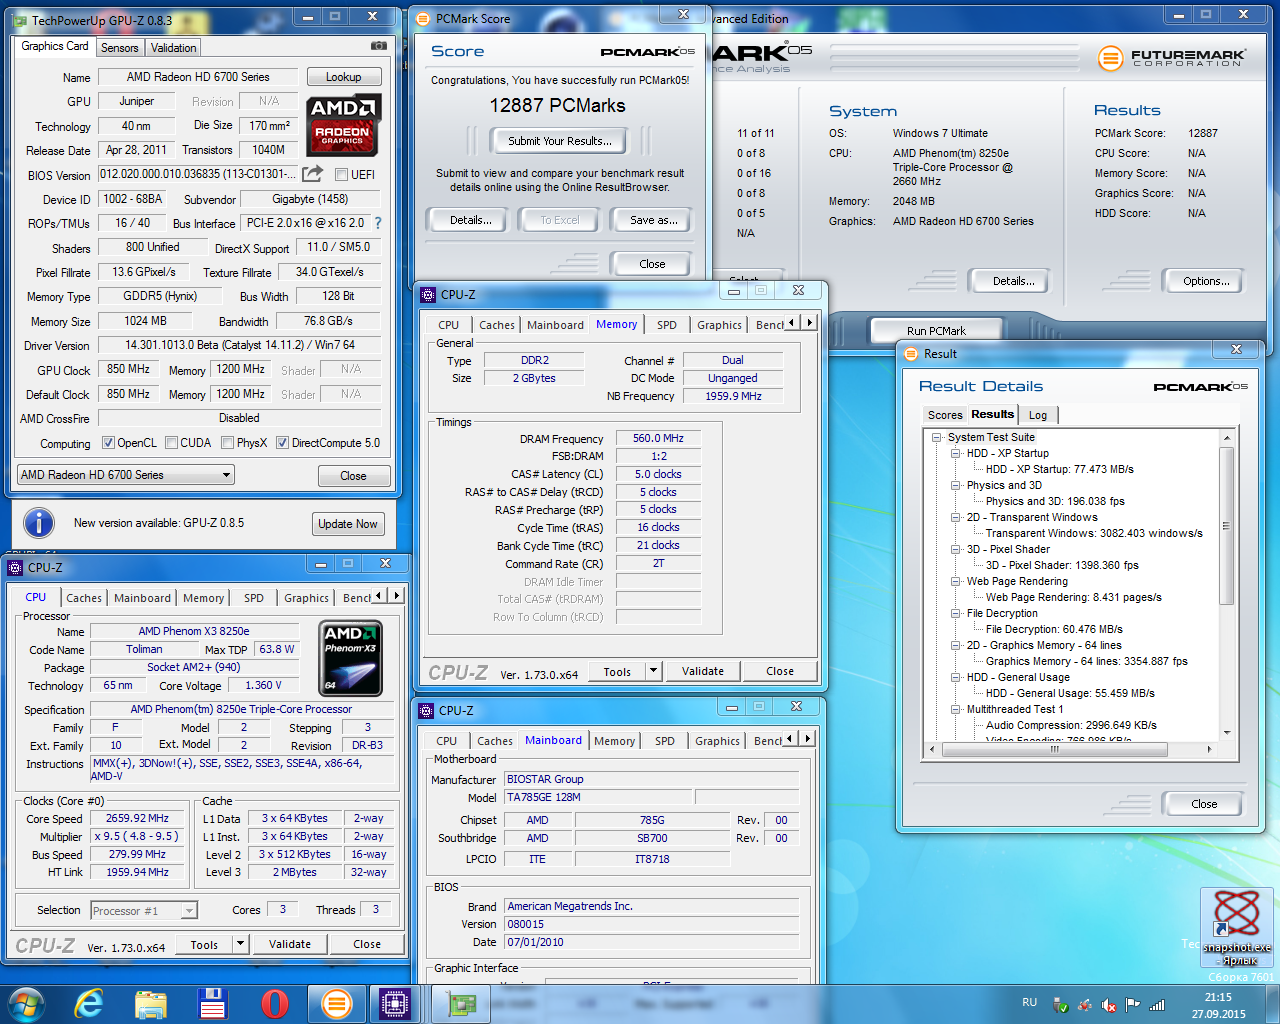1280x1024 pixels.
Task: Click the Run PCMark button
Action: tap(936, 331)
